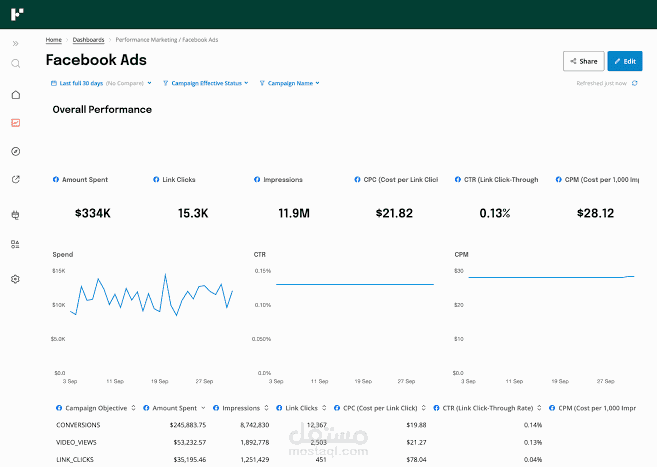Screen dimensions: 657x467
Task: Open search from the sidebar magnifier icon
Action: [x=16, y=64]
